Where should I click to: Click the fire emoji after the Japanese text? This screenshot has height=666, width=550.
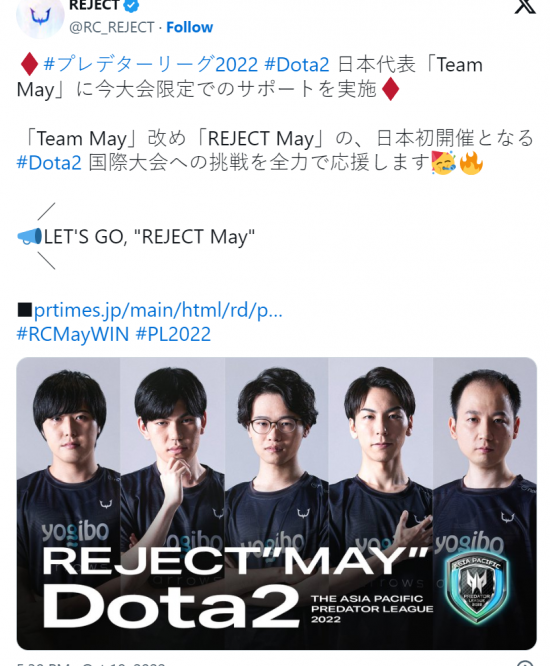point(471,163)
